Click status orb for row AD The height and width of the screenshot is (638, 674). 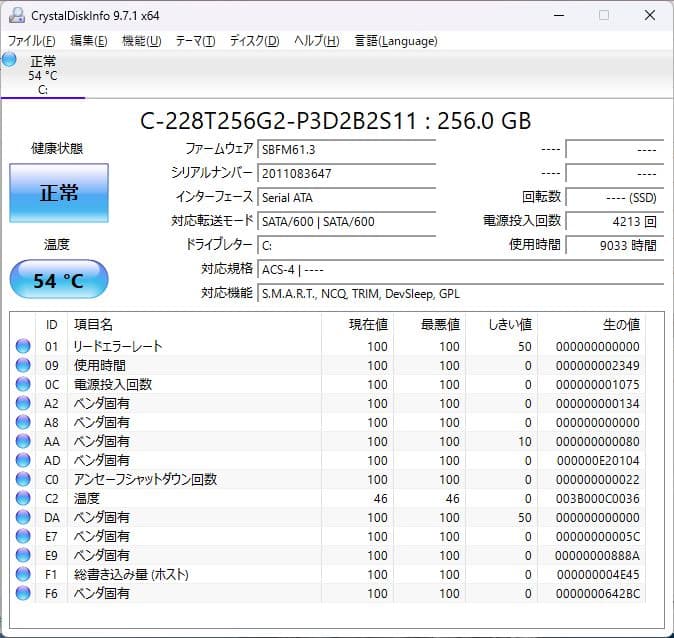point(23,460)
